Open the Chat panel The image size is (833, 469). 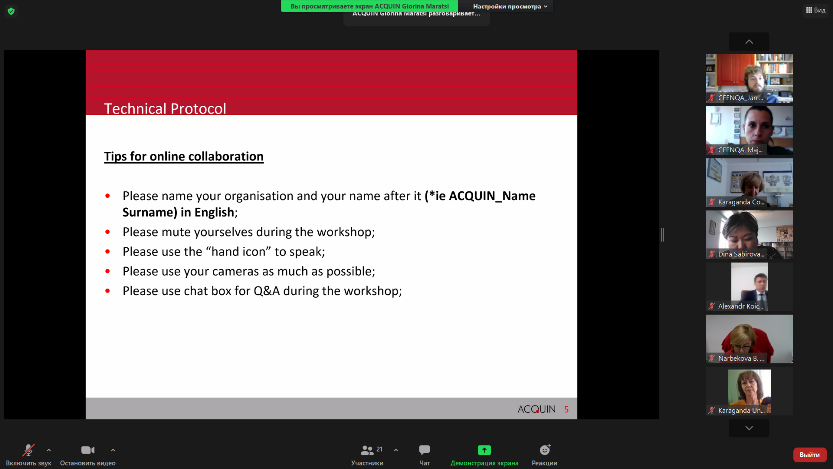point(424,452)
